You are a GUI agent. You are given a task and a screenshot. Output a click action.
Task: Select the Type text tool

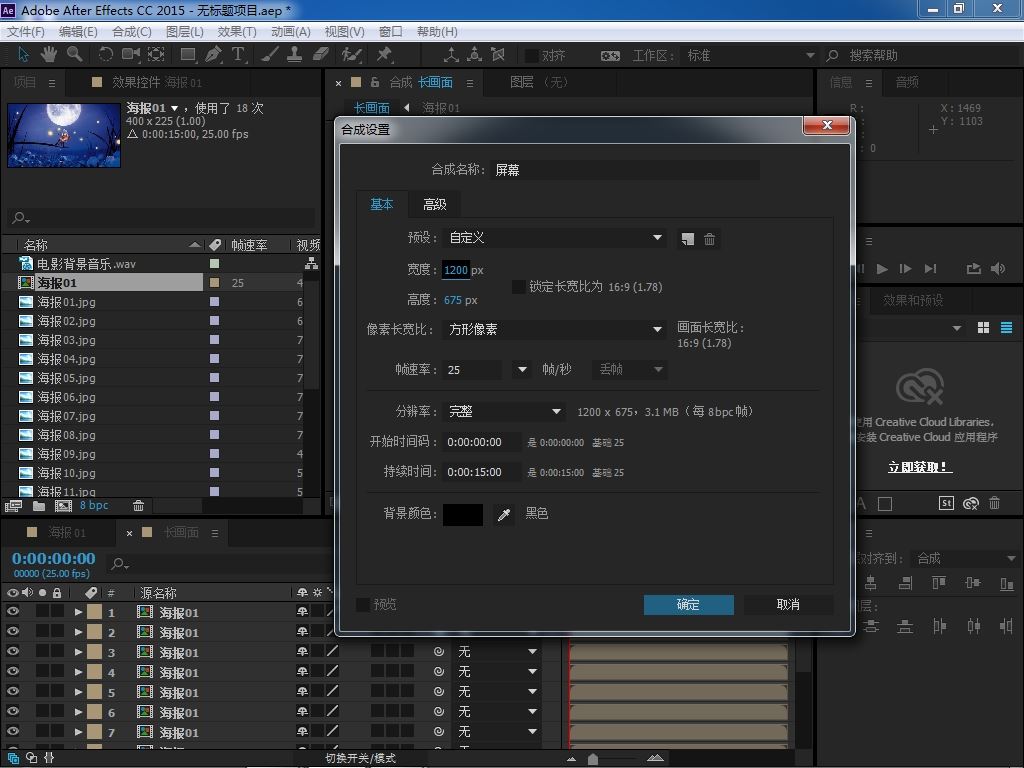(x=238, y=54)
